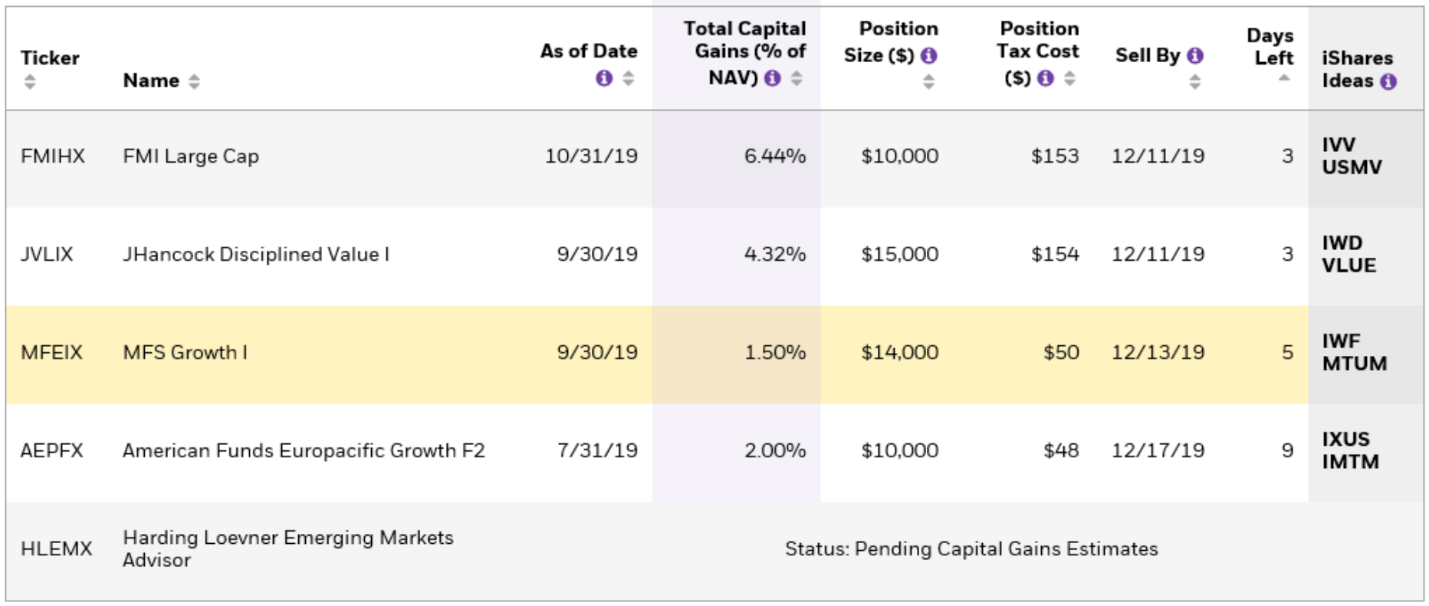The width and height of the screenshot is (1429, 606).
Task: Sort table by Ticker column arrows
Action: [x=30, y=81]
